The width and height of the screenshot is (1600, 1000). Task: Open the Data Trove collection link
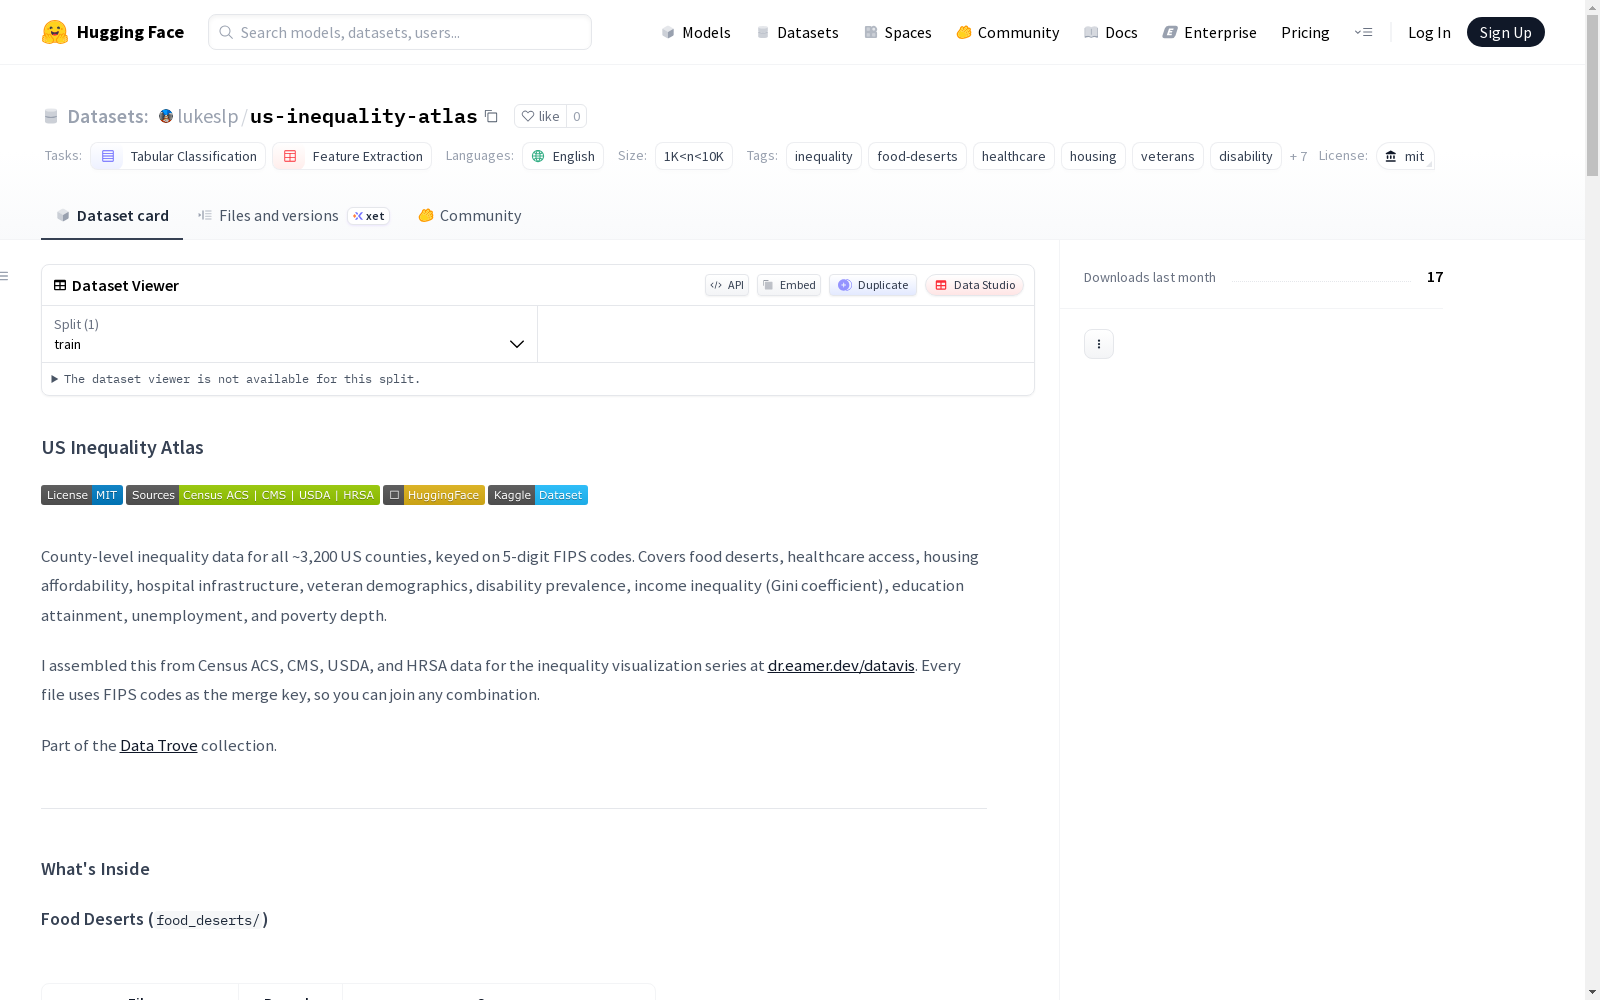(159, 745)
